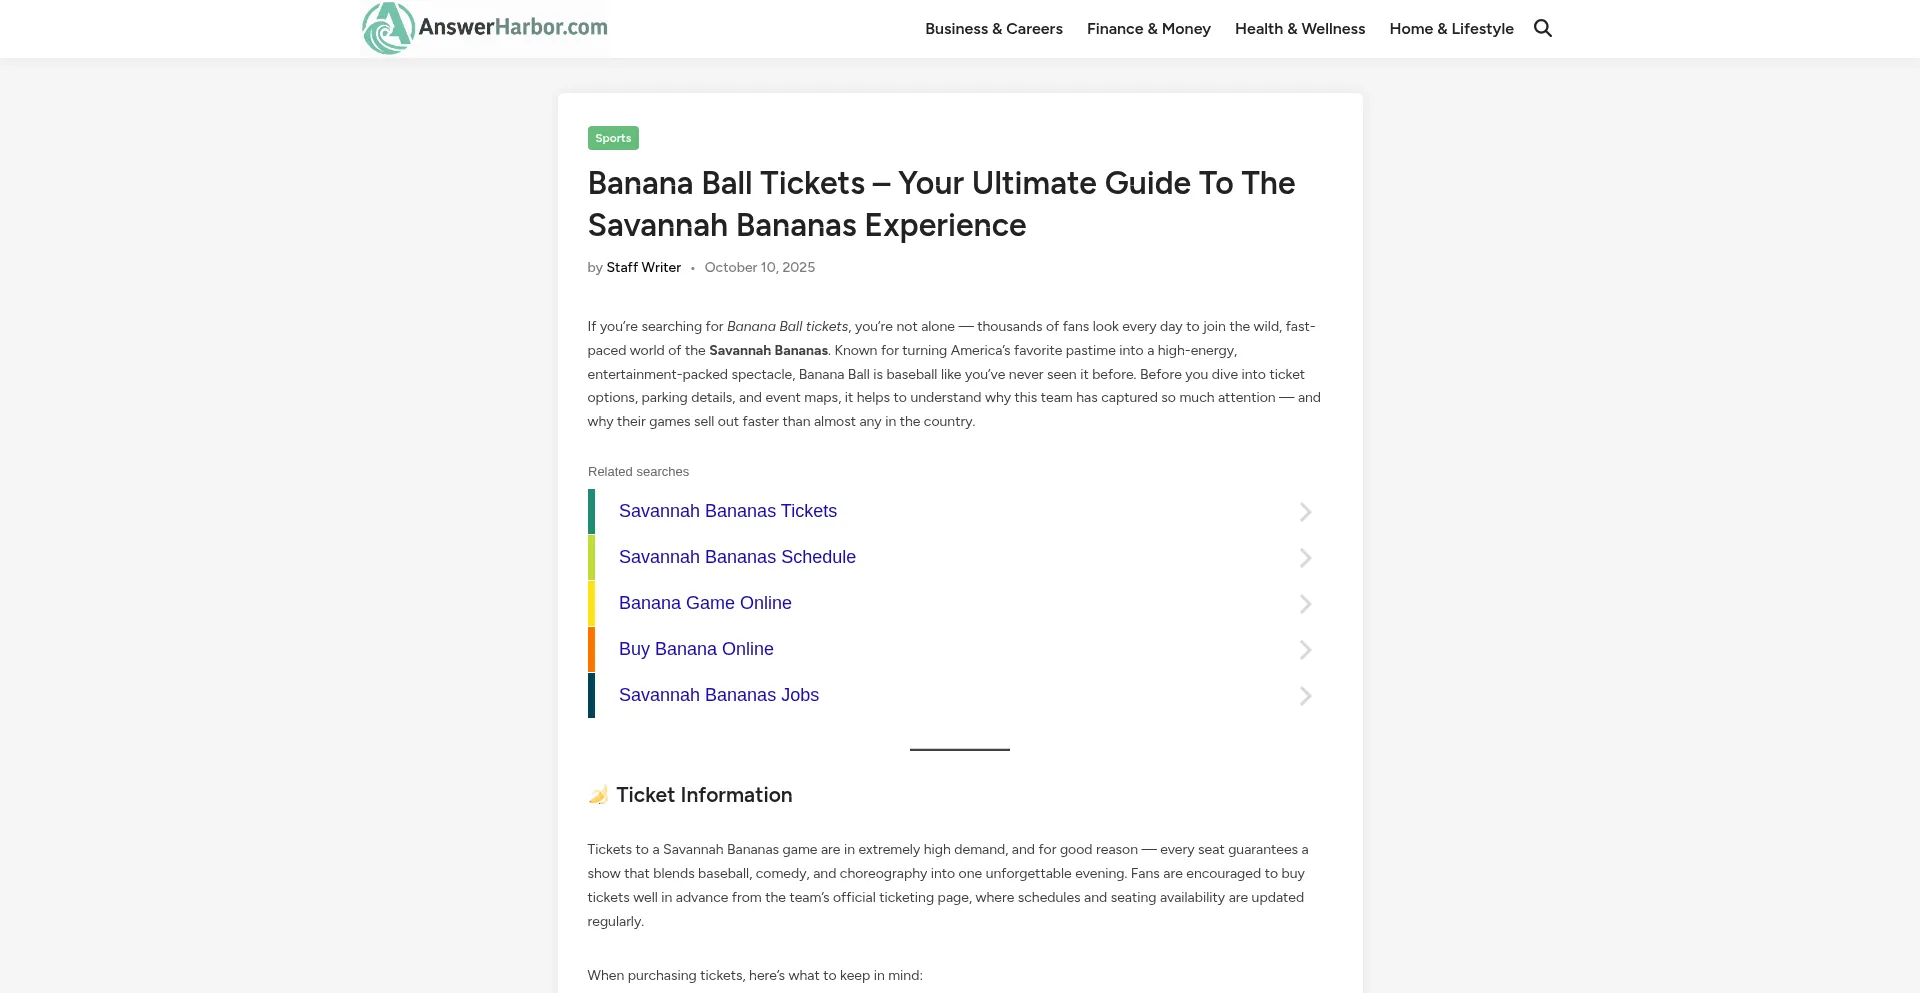This screenshot has height=993, width=1920.
Task: Open Savannah Bananas Tickets related search
Action: [x=727, y=511]
